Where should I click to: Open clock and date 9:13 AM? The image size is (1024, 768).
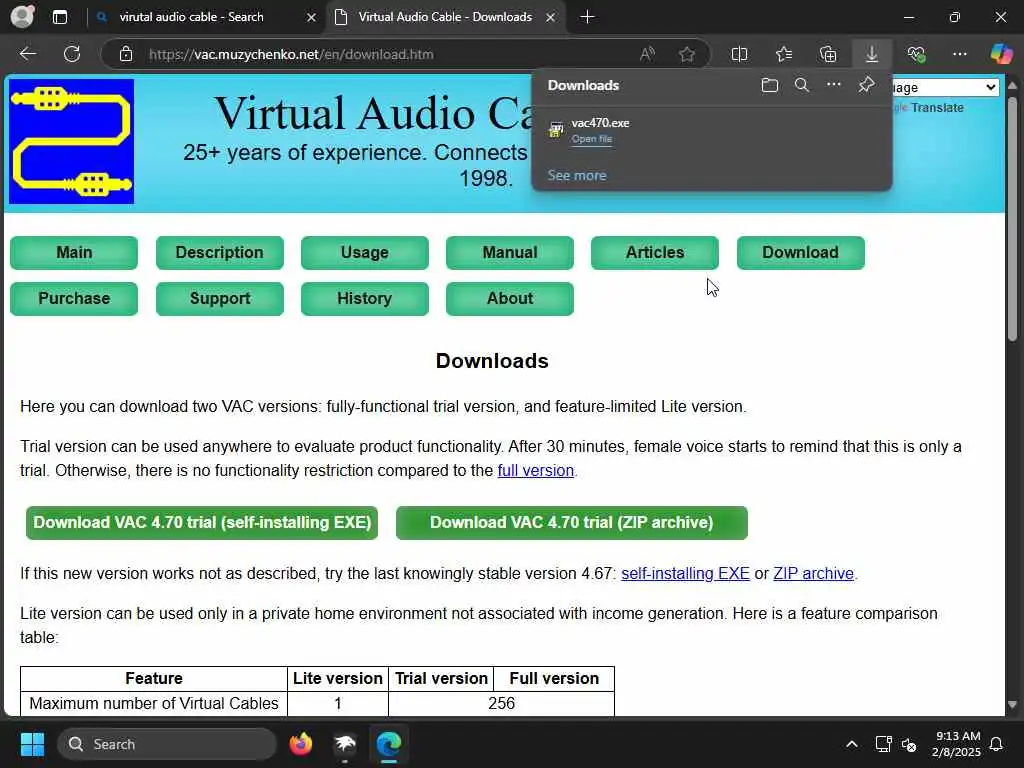pos(956,744)
